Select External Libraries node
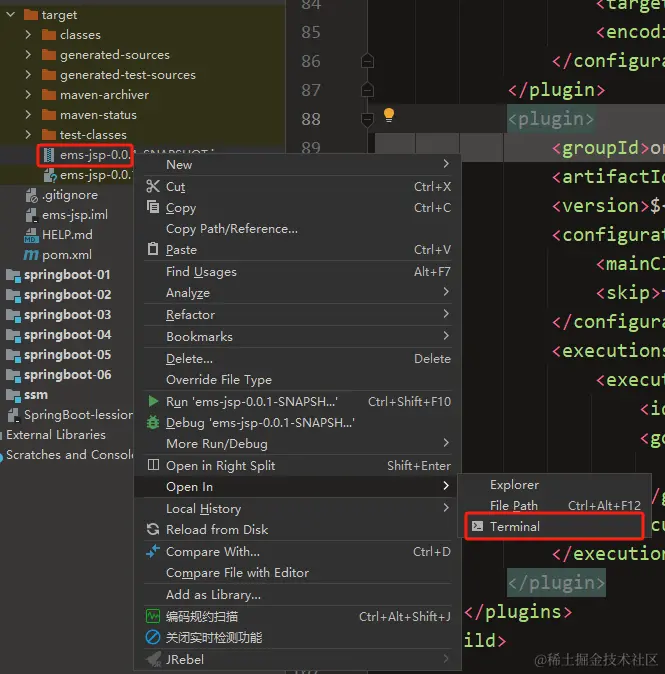665x674 pixels. 56,435
